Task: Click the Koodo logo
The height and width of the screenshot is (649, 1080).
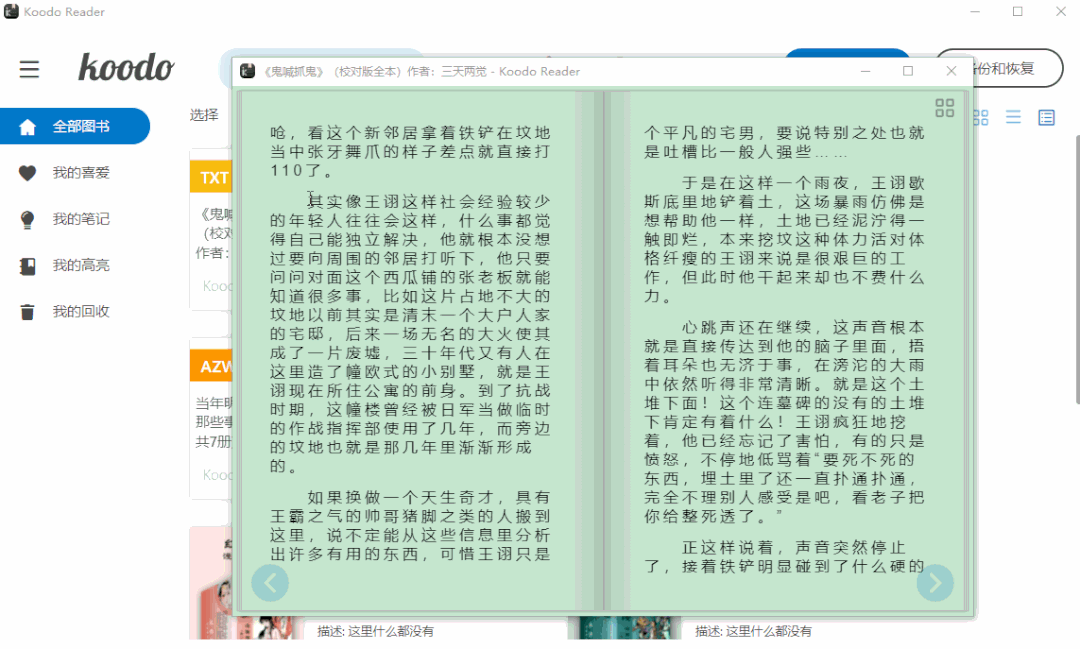Action: (127, 69)
